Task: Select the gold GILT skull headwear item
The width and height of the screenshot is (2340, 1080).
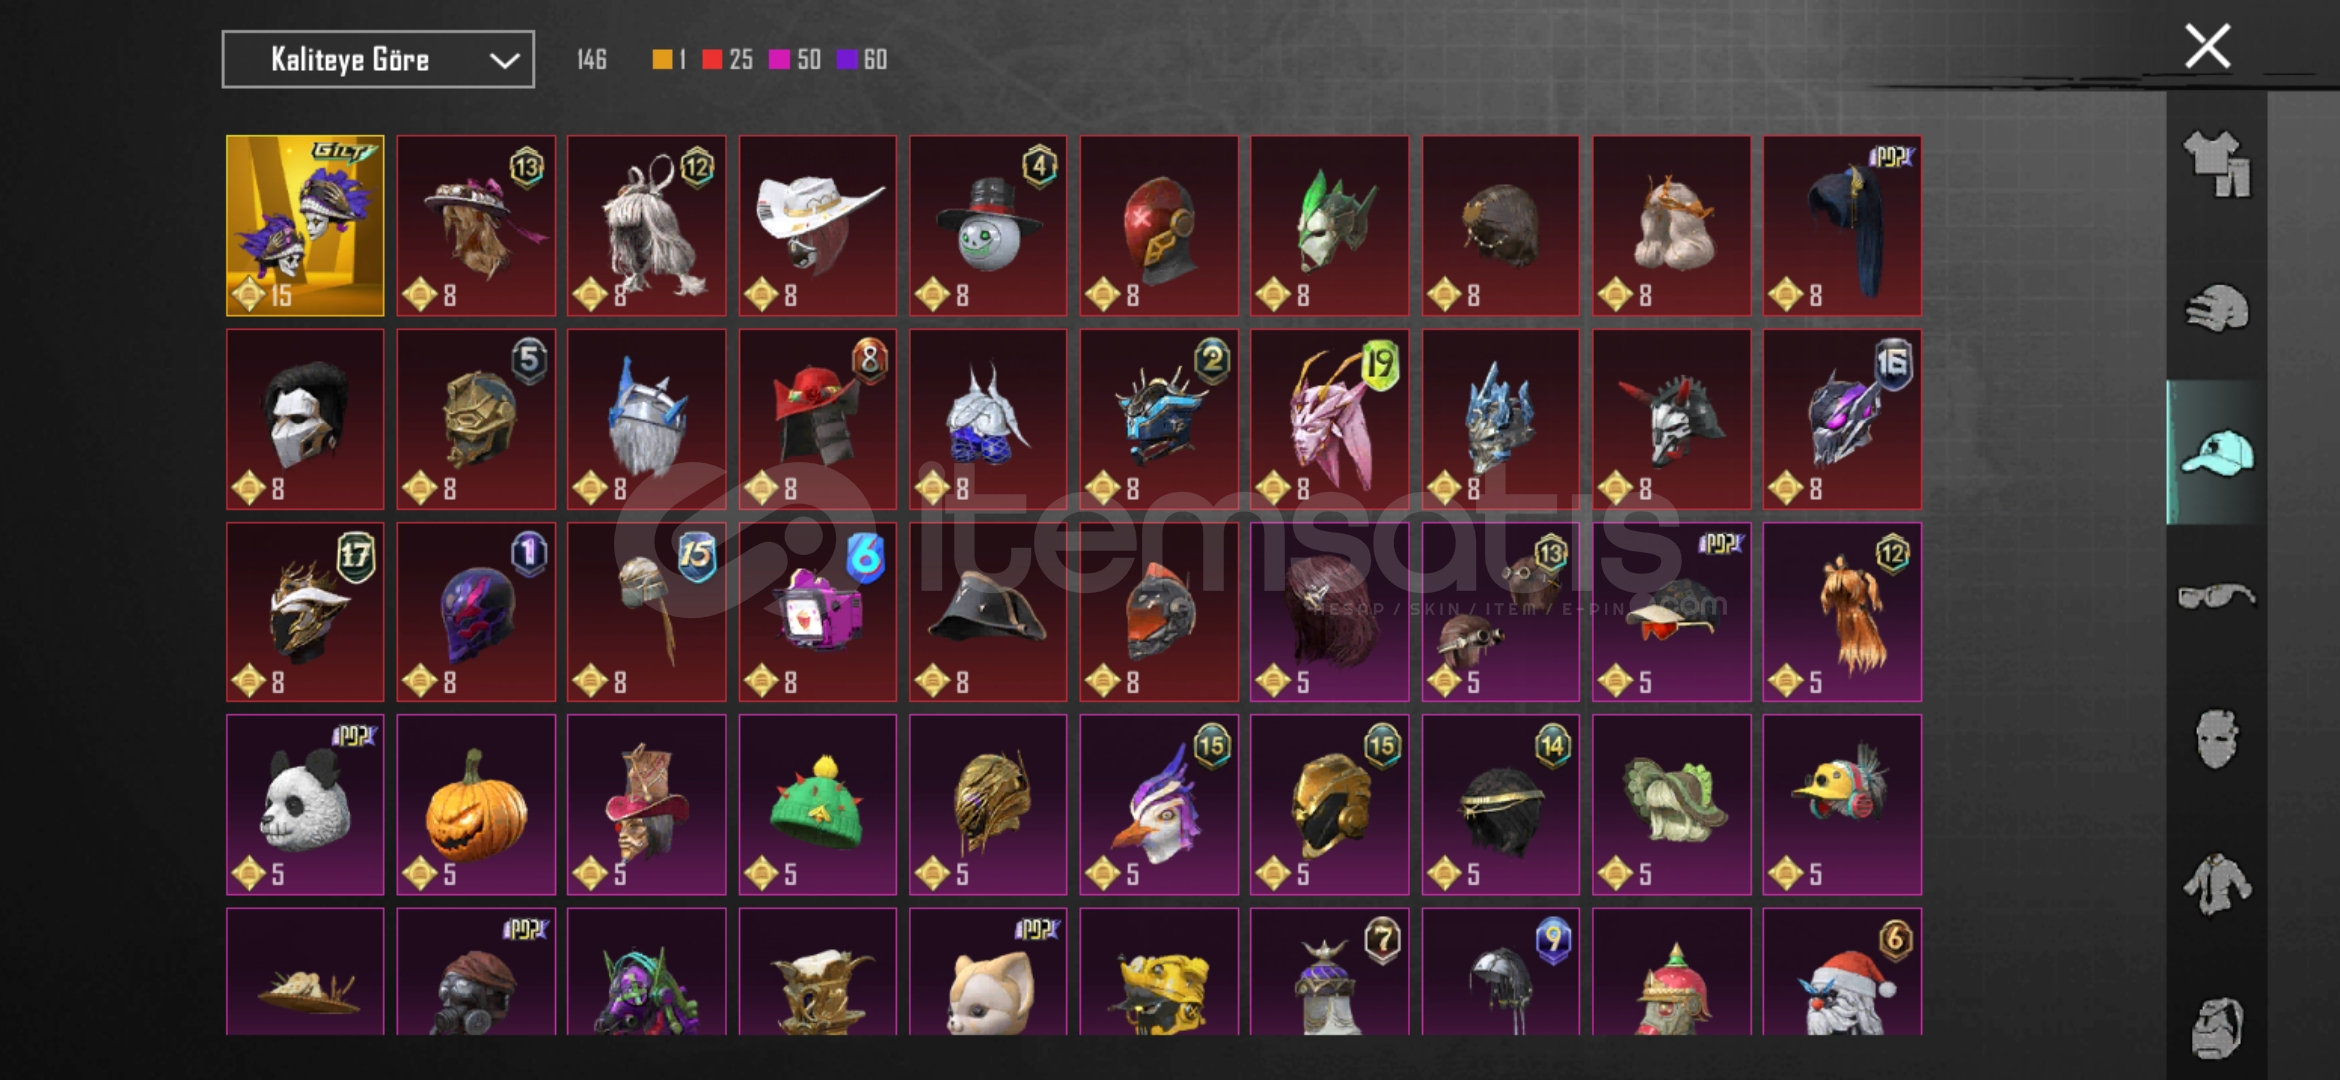Action: click(305, 226)
